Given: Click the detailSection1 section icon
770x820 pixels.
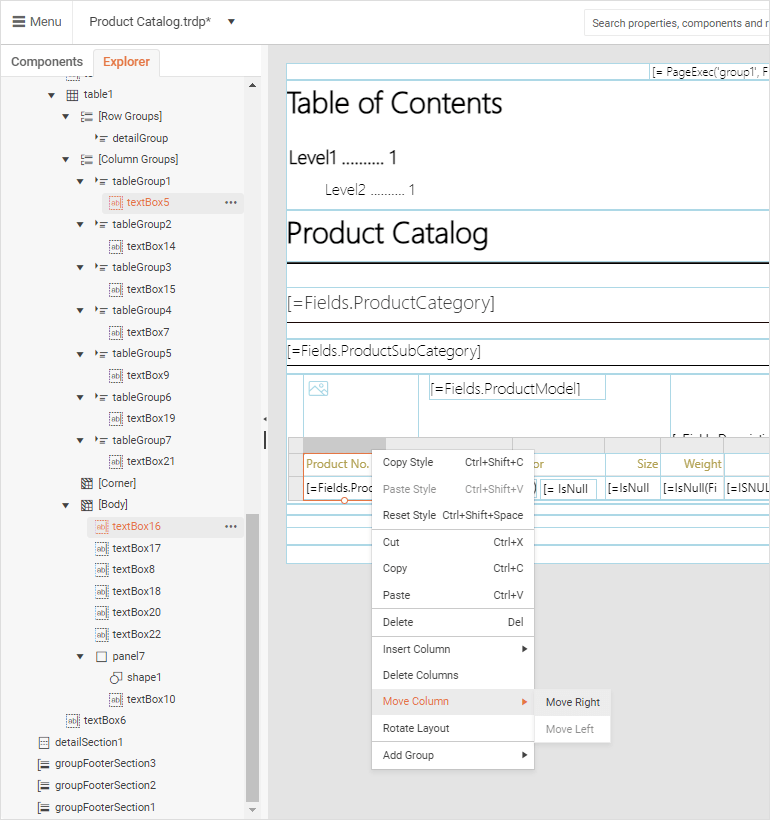Looking at the screenshot, I should coord(44,743).
